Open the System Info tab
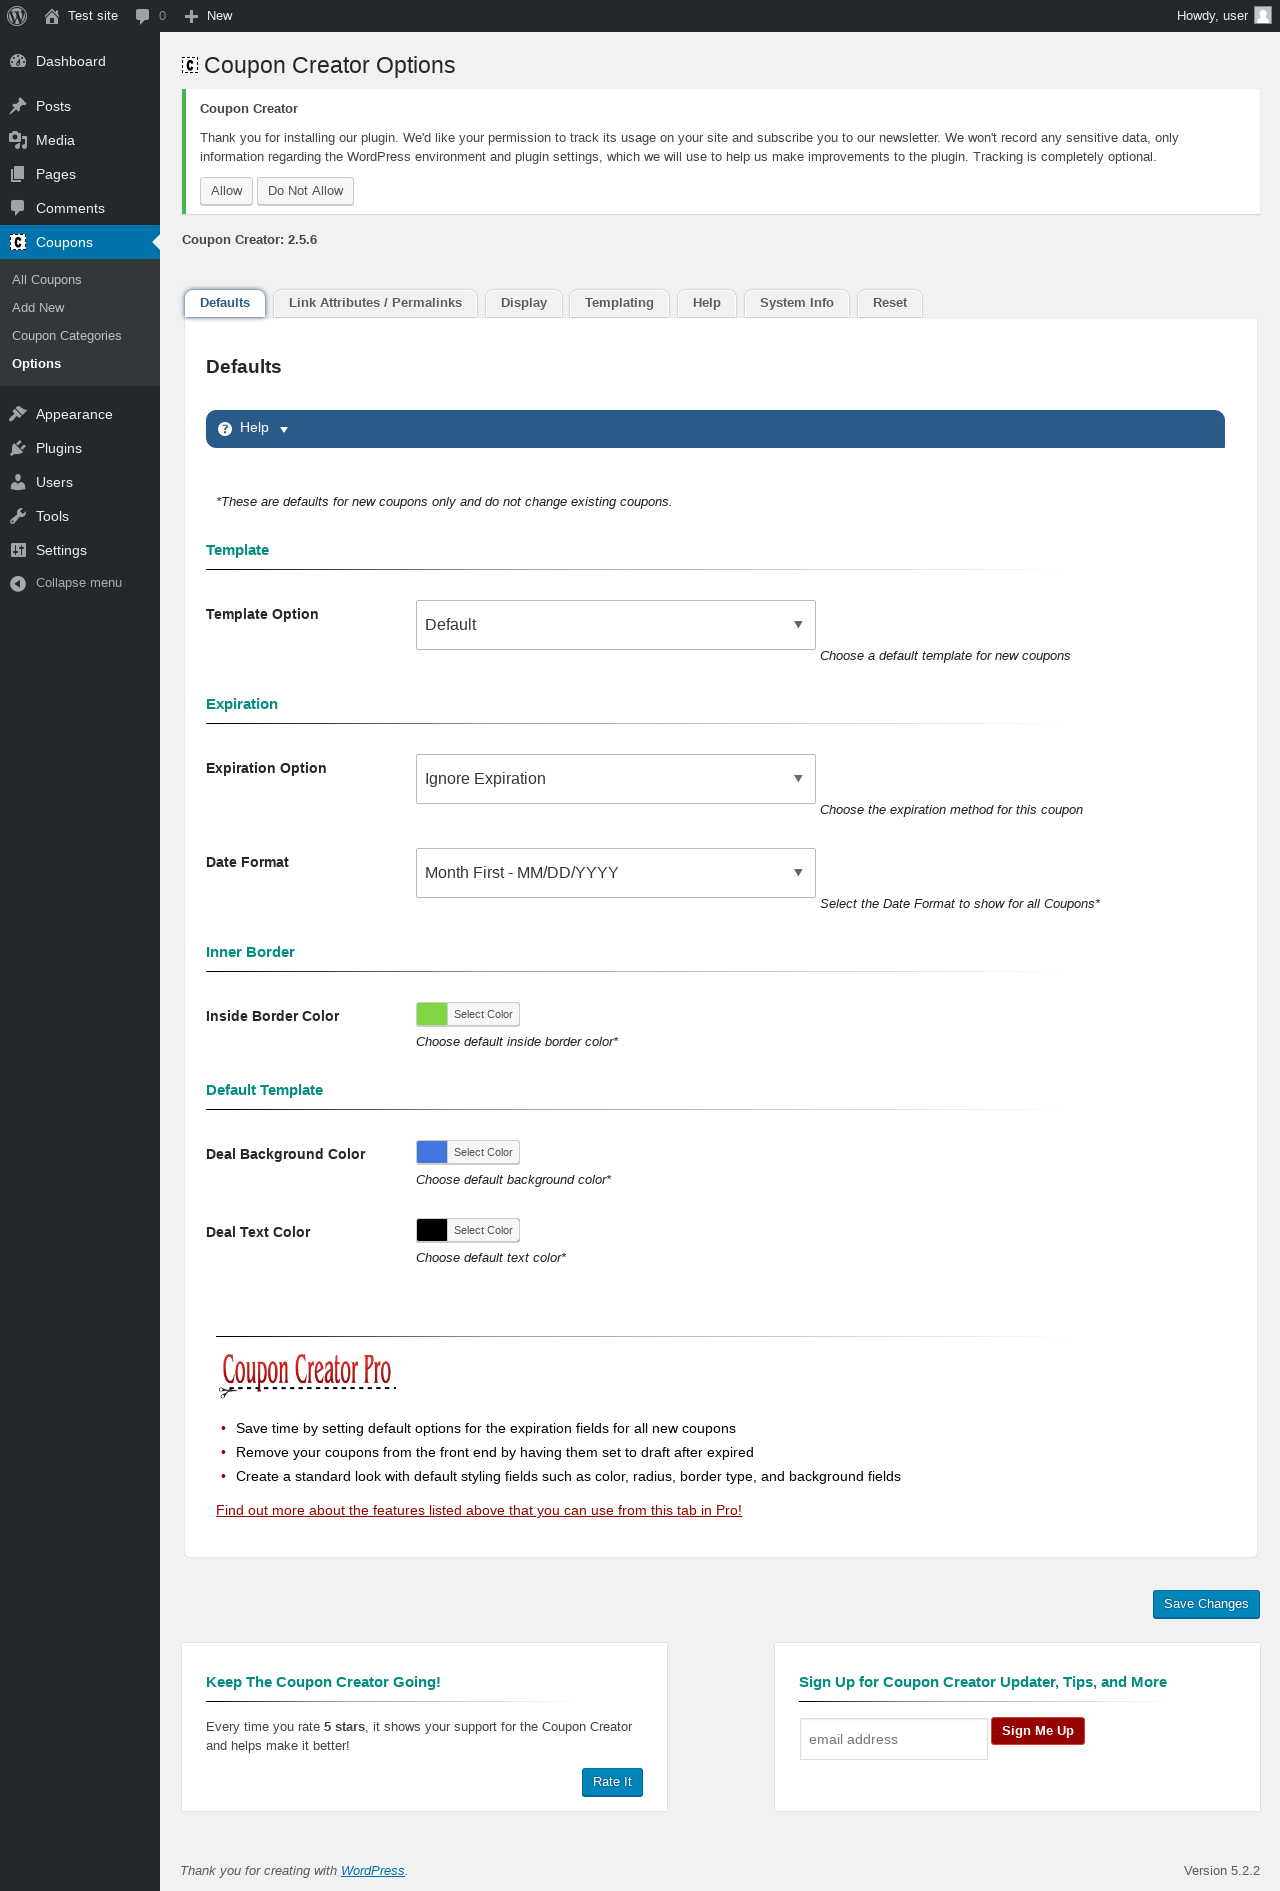Screen dimensions: 1280x1891 (797, 303)
